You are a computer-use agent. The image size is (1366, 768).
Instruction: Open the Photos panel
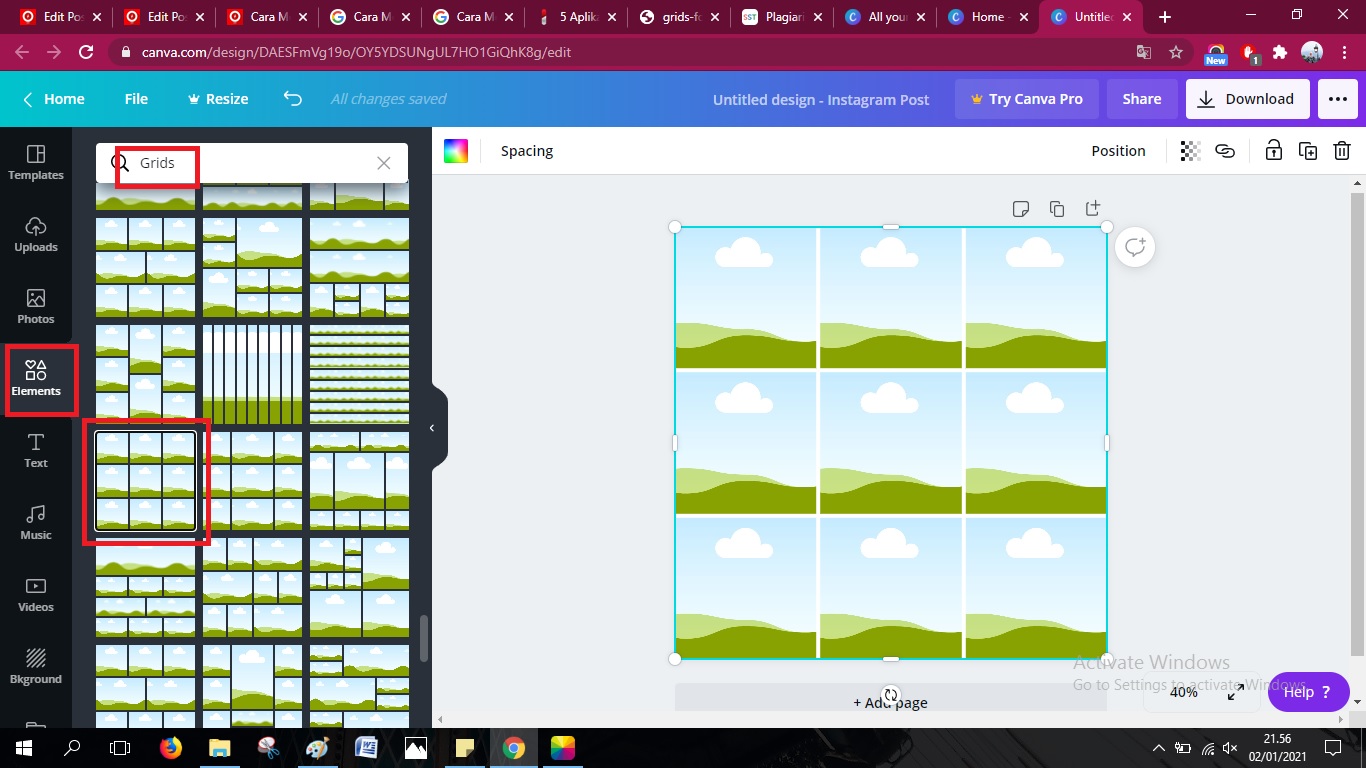pos(36,306)
